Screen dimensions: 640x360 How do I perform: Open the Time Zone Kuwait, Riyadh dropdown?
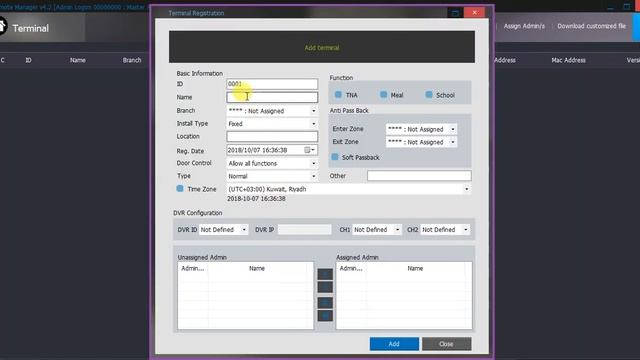348,189
